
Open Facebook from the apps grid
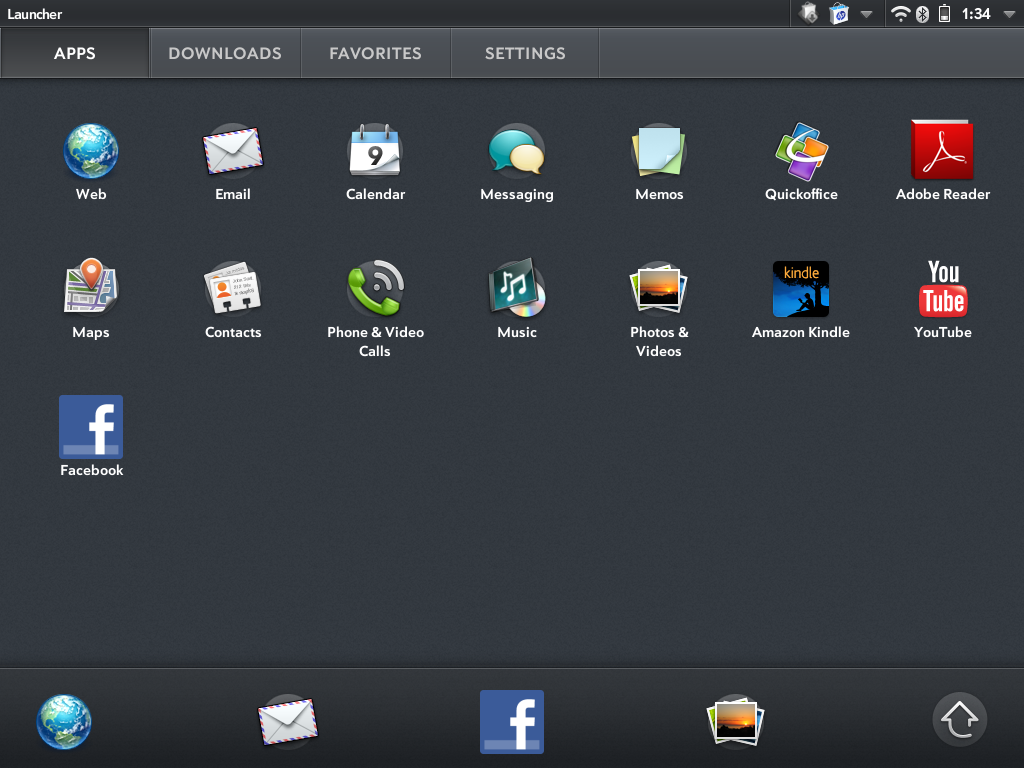[91, 427]
